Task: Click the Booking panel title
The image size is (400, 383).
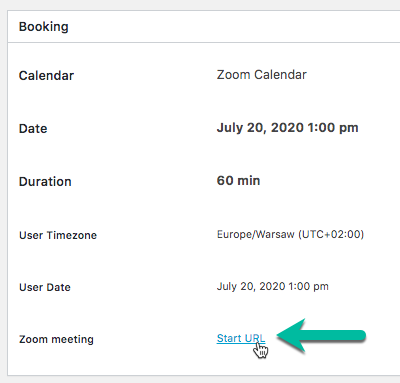Action: click(44, 27)
